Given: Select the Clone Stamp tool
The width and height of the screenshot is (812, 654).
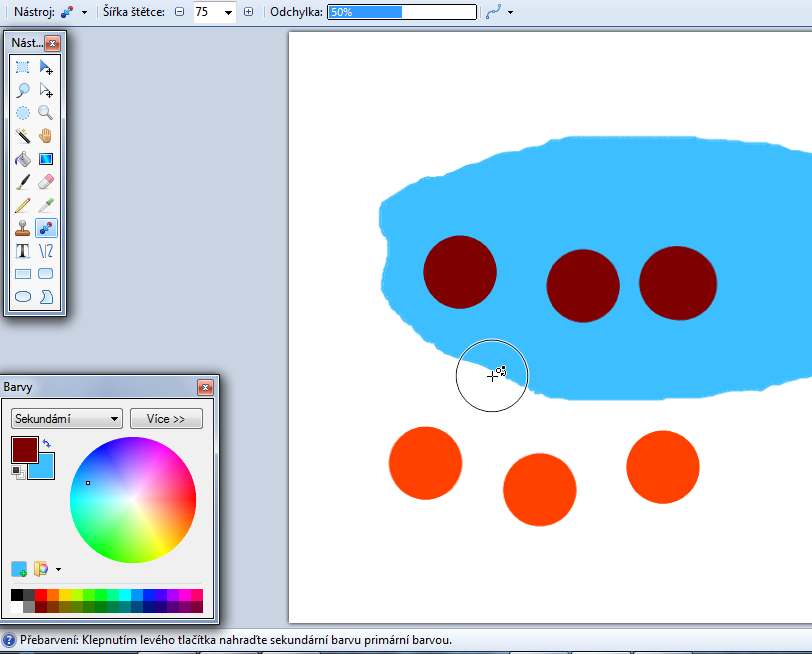Looking at the screenshot, I should tap(22, 228).
